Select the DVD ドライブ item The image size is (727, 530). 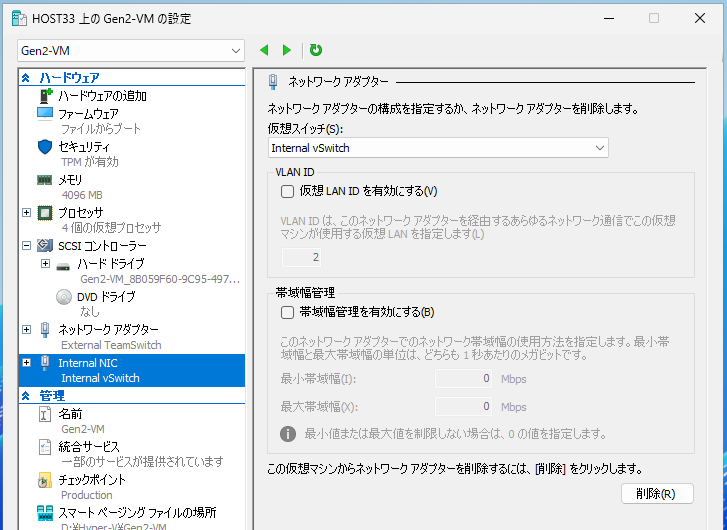[105, 297]
